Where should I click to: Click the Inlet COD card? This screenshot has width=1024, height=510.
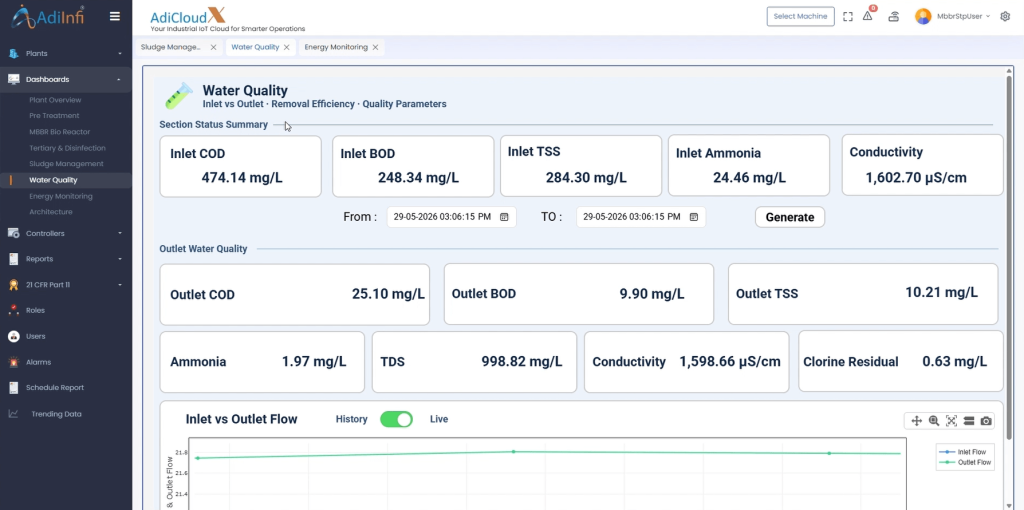(240, 167)
